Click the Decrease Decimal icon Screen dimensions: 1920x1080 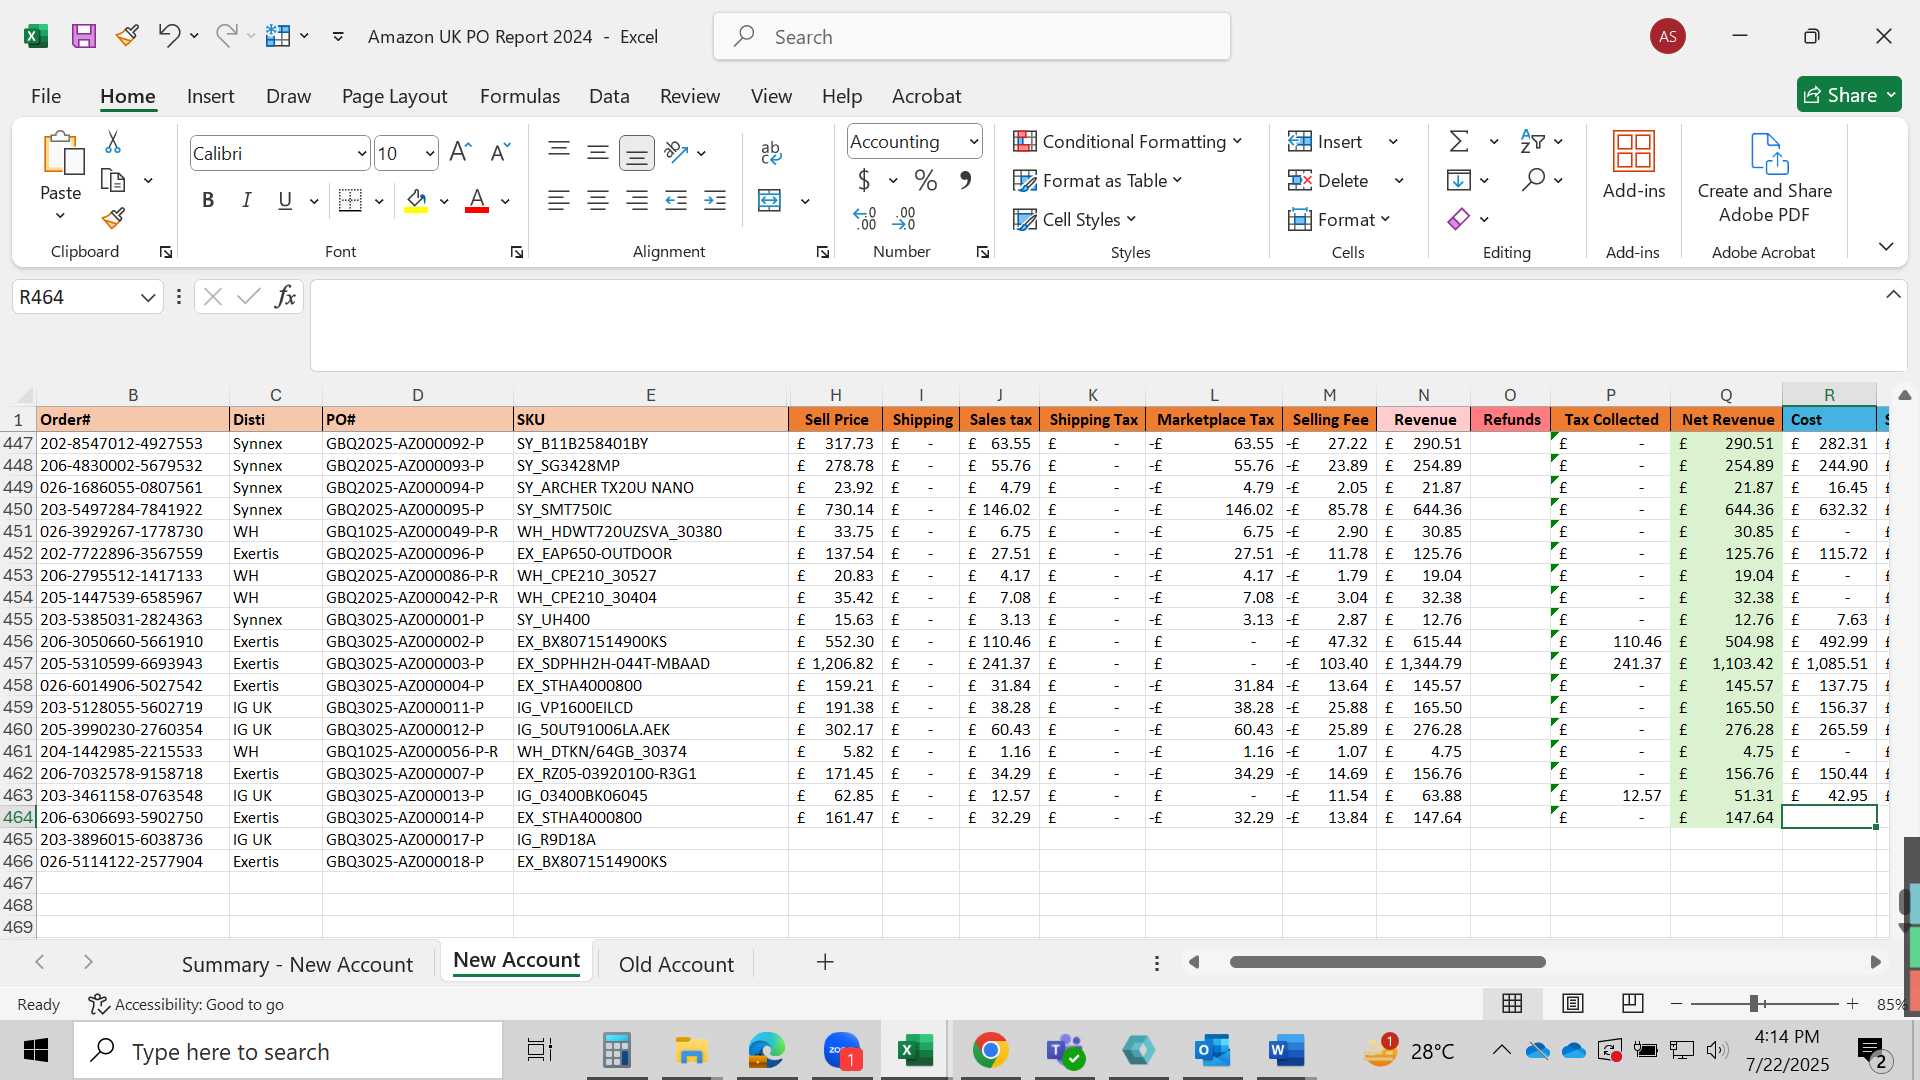pyautogui.click(x=904, y=218)
